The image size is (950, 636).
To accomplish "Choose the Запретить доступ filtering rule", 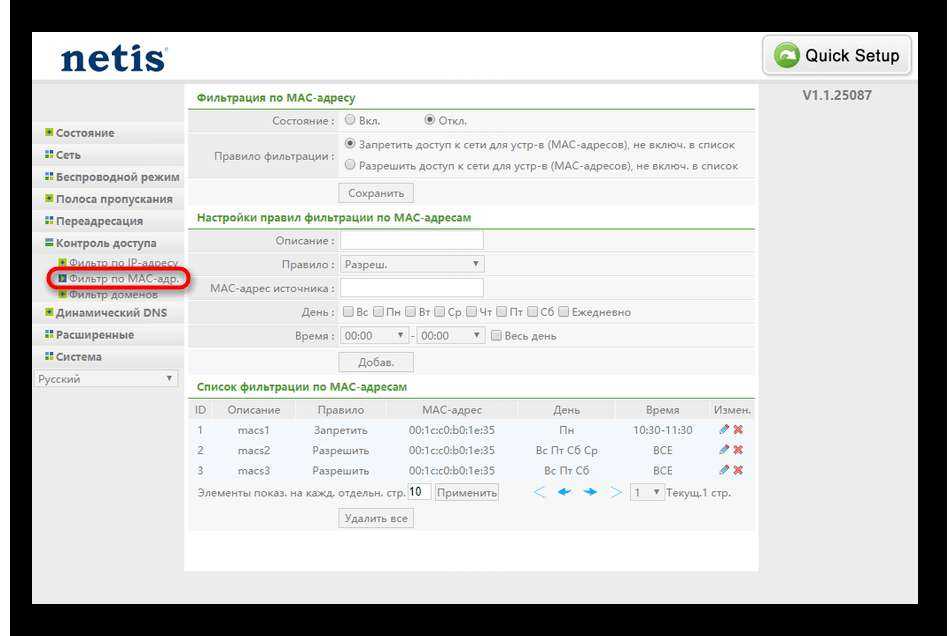I will click(350, 144).
